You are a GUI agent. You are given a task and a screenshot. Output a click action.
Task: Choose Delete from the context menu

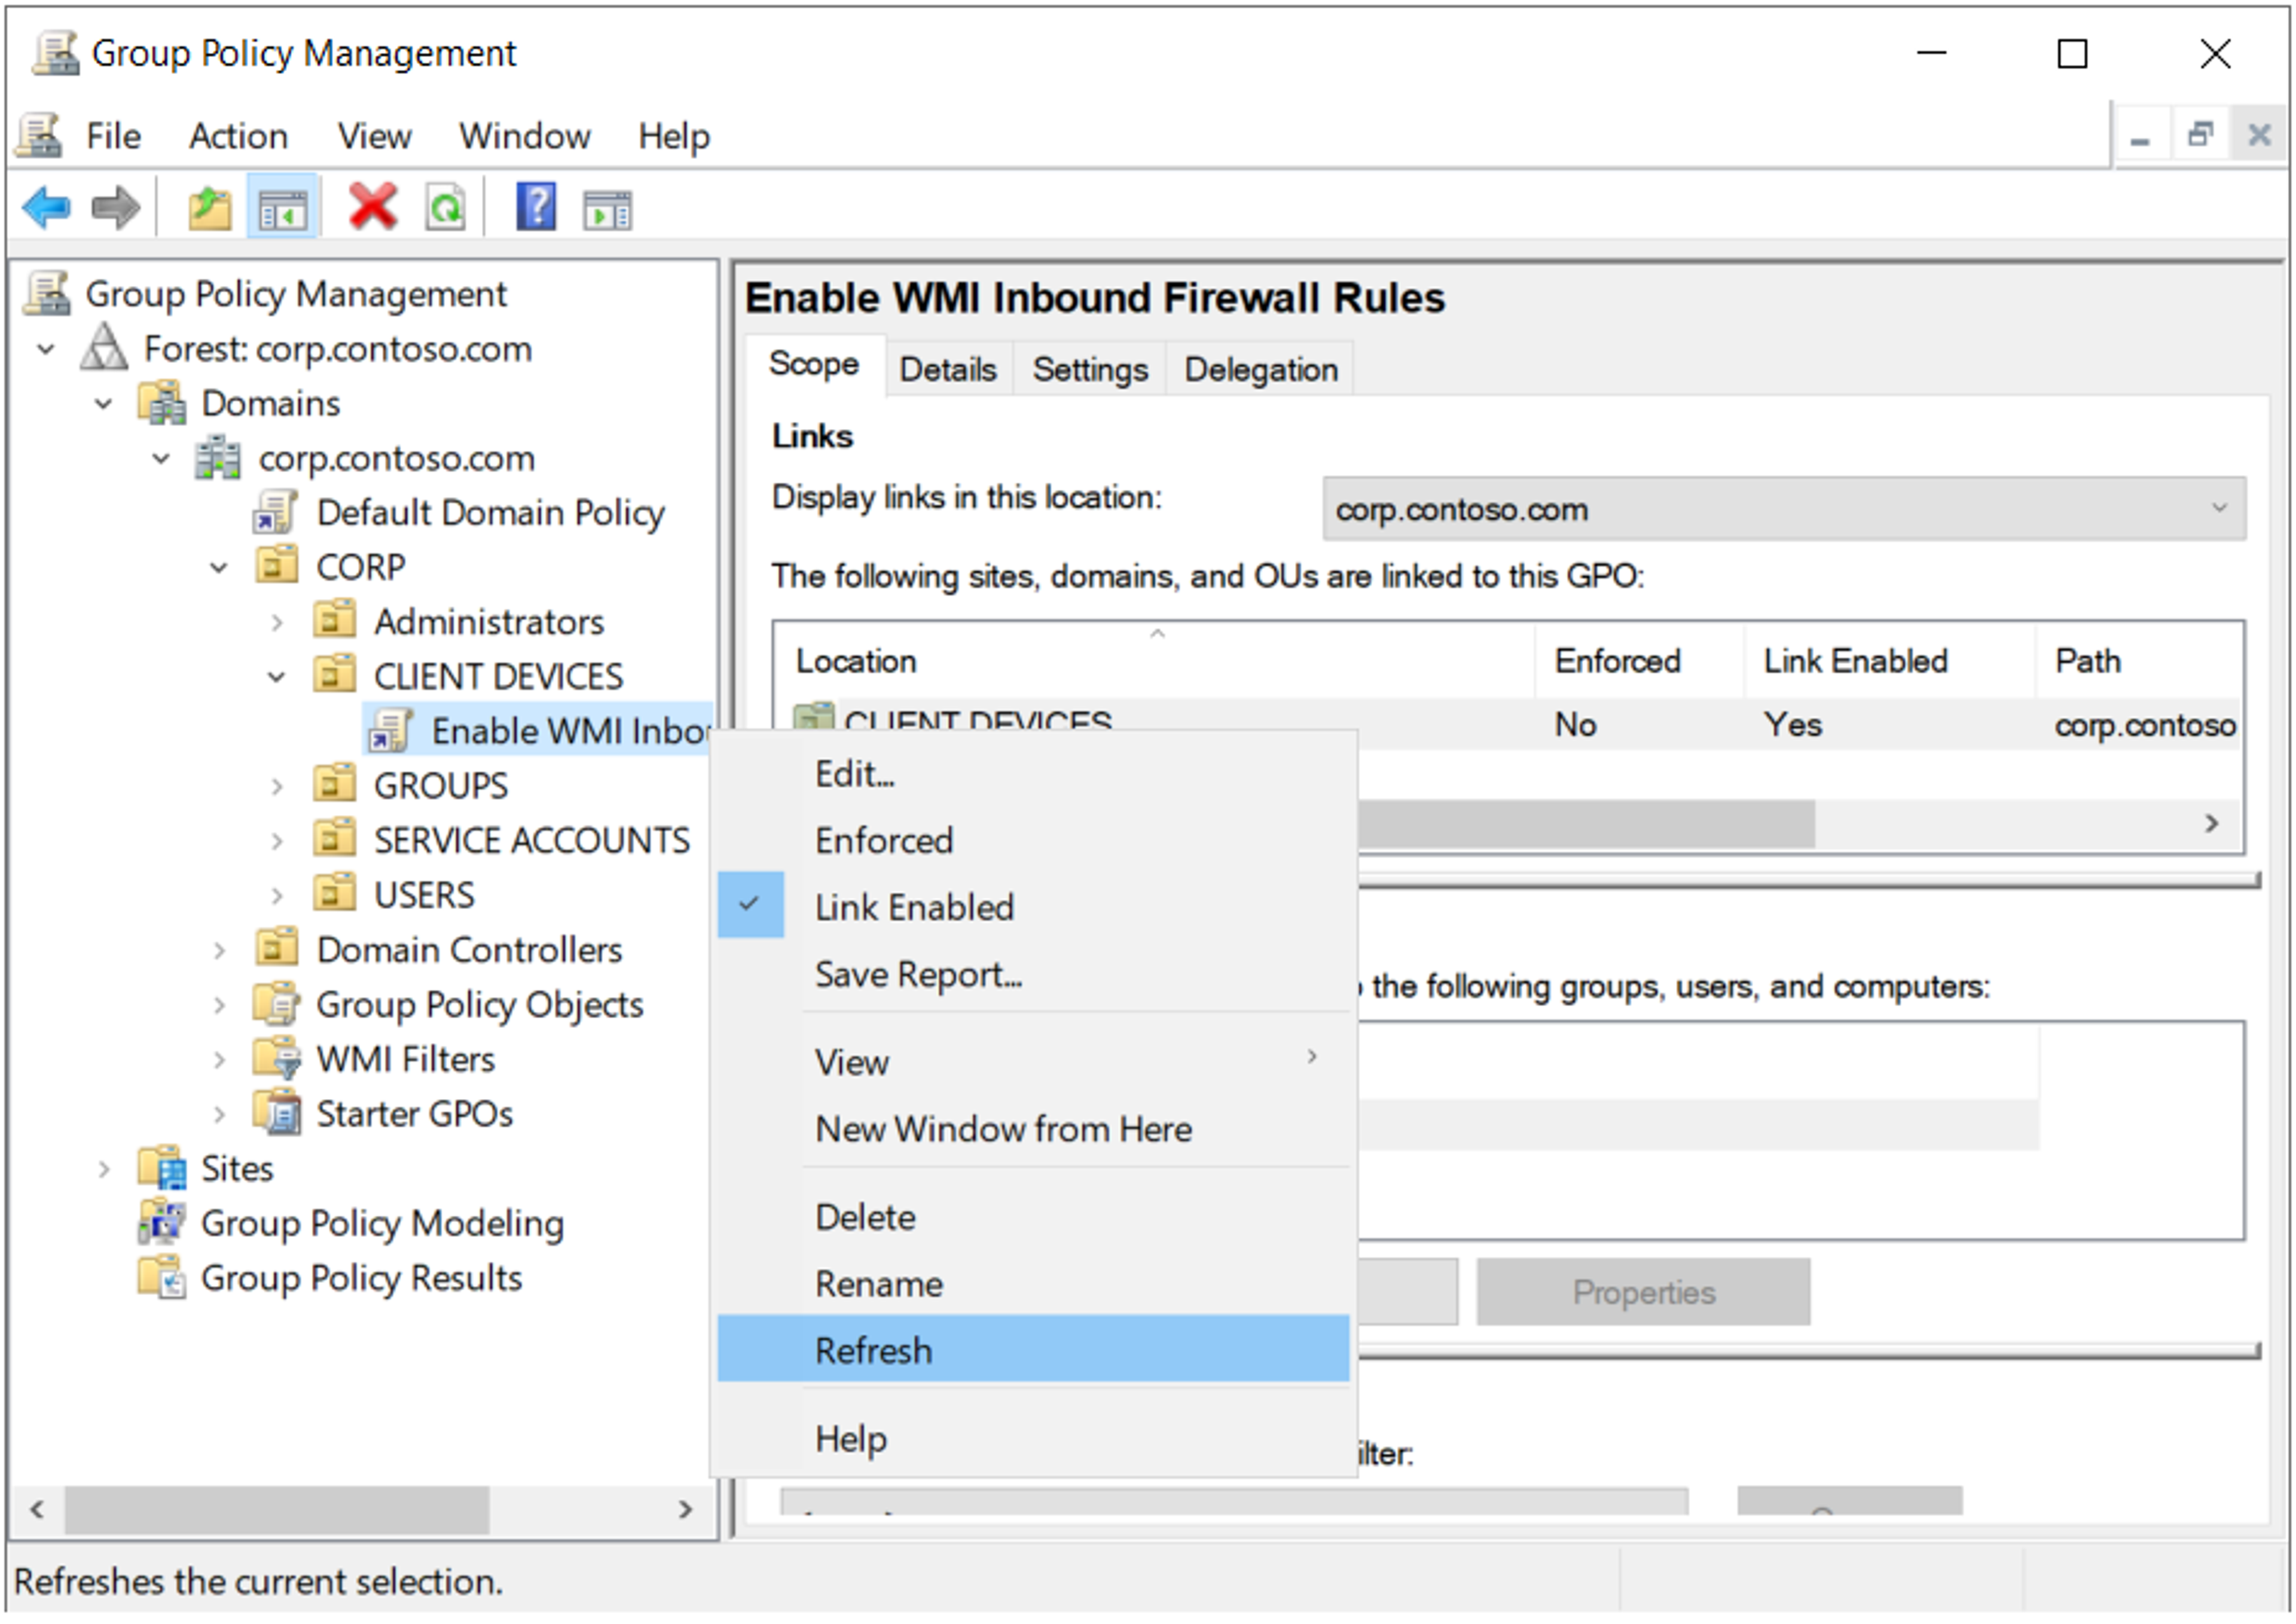(x=1033, y=1217)
